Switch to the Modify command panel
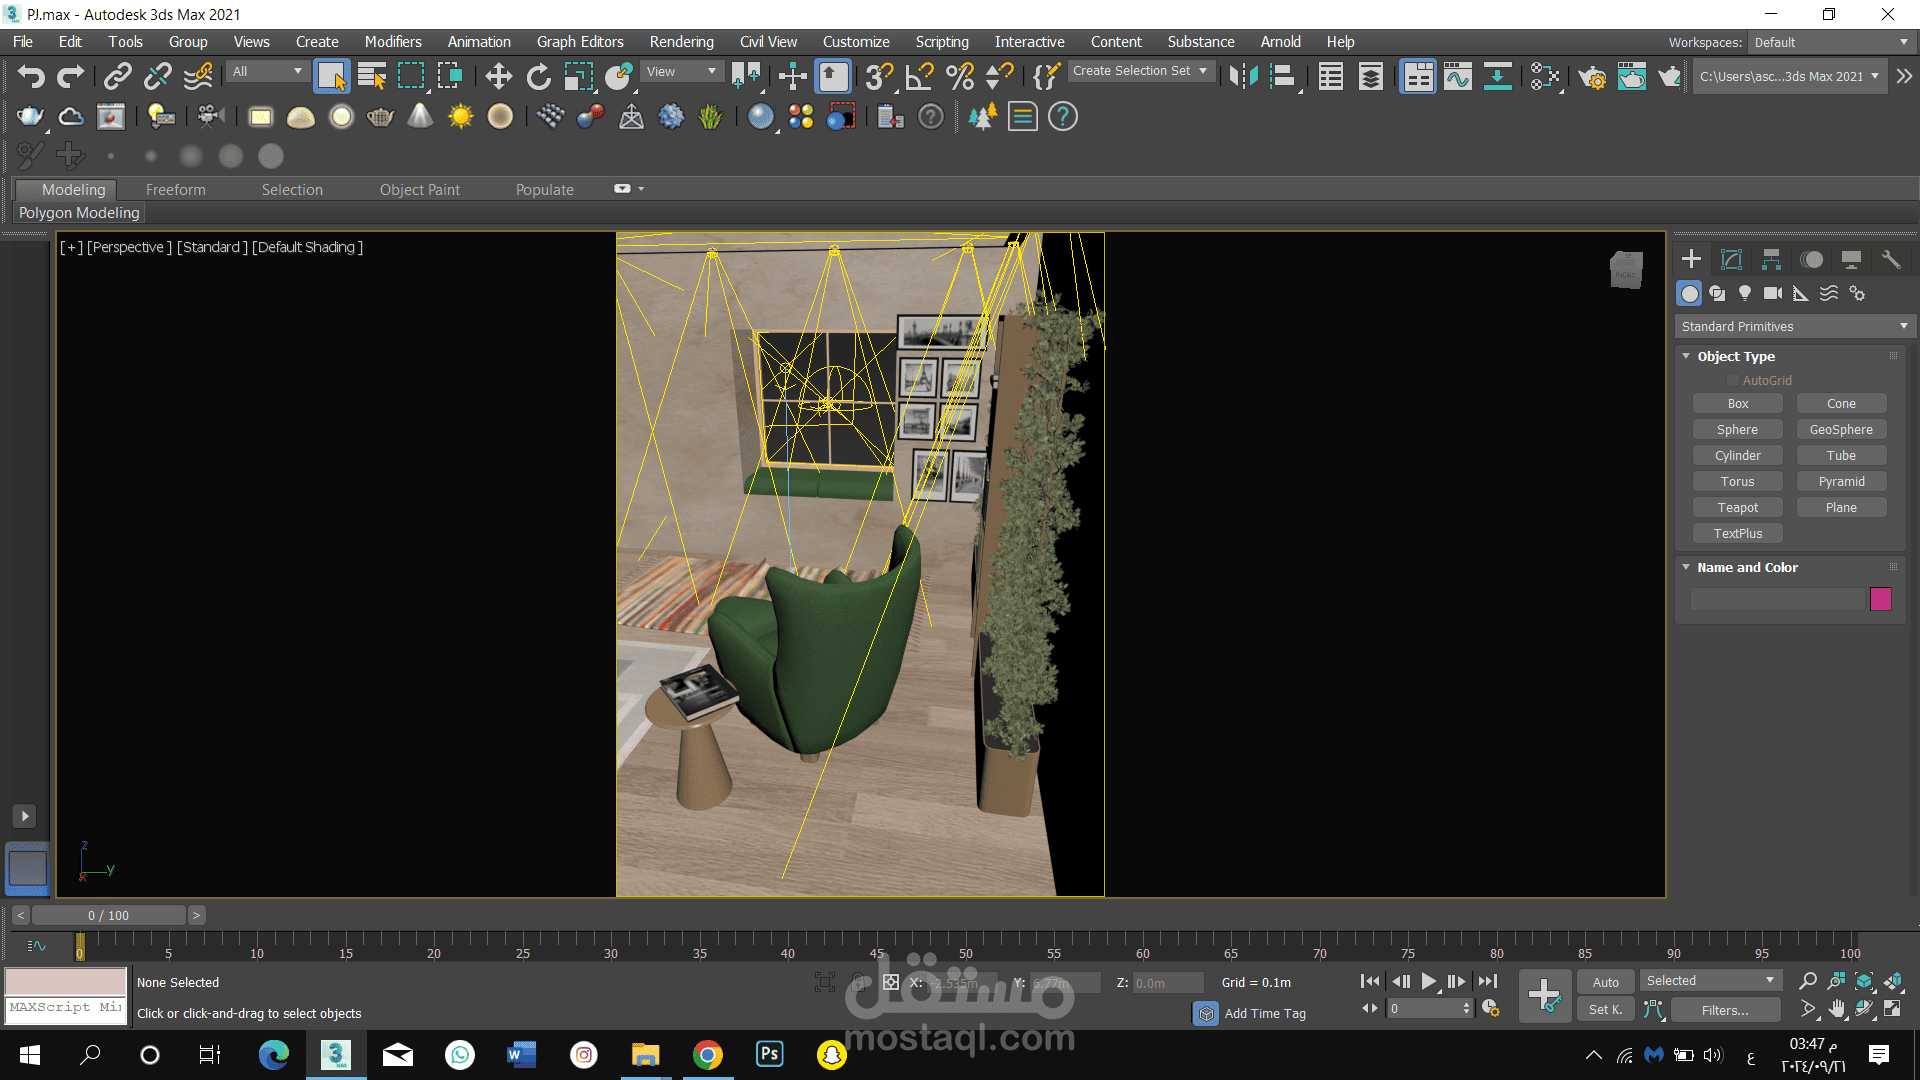Image resolution: width=1920 pixels, height=1080 pixels. [x=1731, y=260]
